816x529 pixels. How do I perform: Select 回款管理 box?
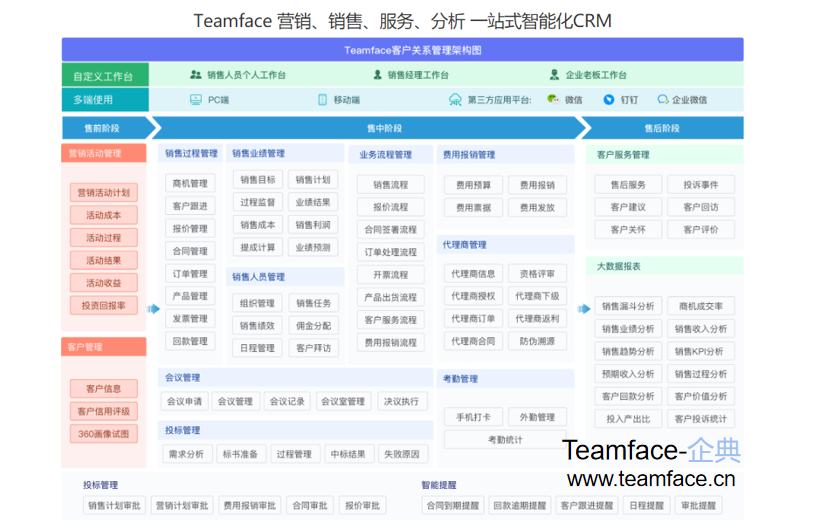coord(190,341)
